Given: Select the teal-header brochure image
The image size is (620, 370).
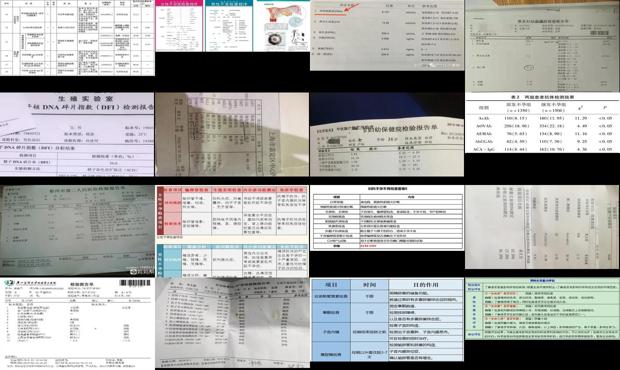Looking at the screenshot, I should 229,26.
